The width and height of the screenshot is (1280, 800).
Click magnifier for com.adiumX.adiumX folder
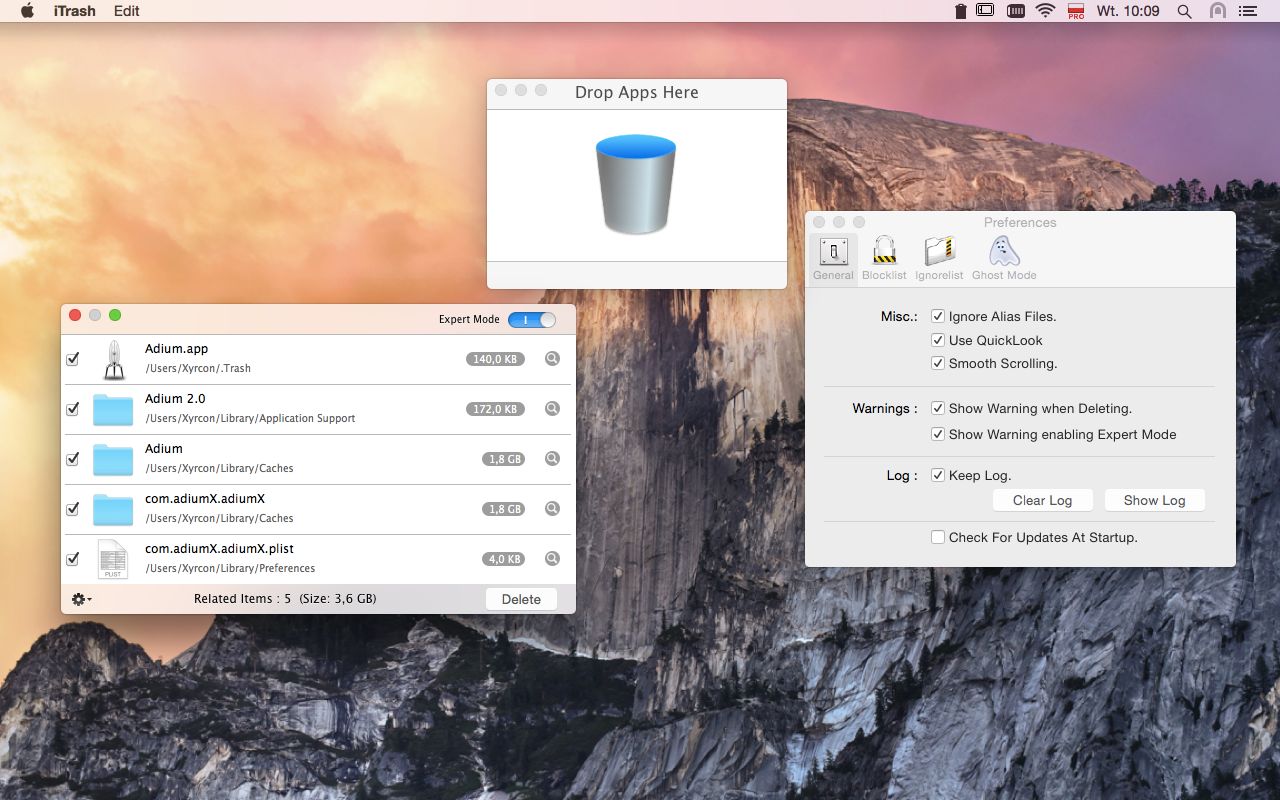(552, 509)
